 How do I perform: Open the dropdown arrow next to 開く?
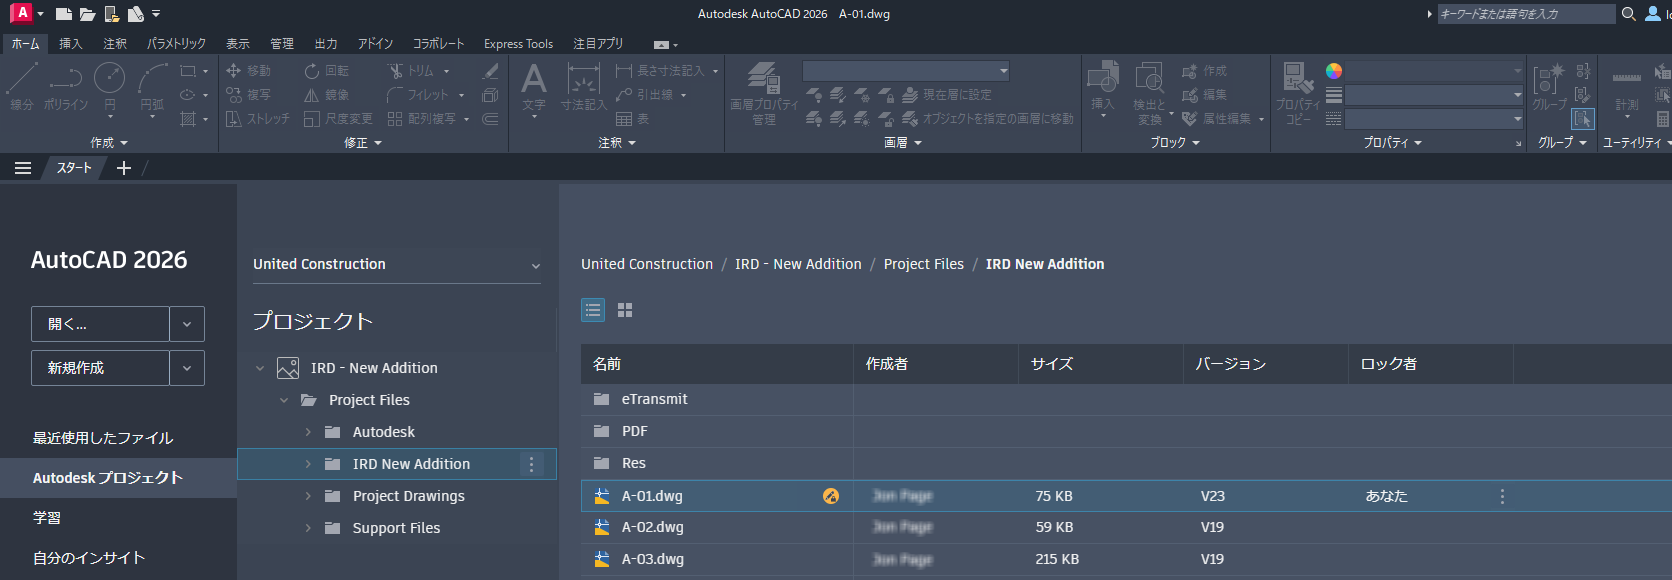(x=187, y=324)
